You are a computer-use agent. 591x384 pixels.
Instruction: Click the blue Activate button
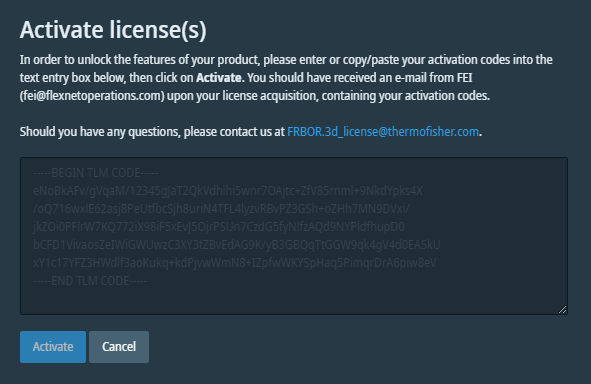point(53,347)
